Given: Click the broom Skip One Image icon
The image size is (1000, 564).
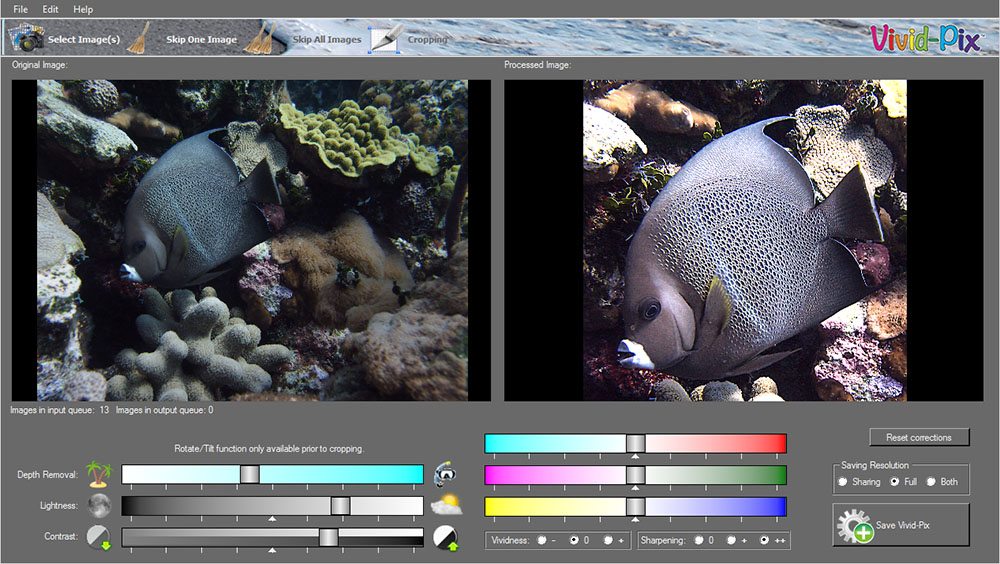Looking at the screenshot, I should coord(138,38).
